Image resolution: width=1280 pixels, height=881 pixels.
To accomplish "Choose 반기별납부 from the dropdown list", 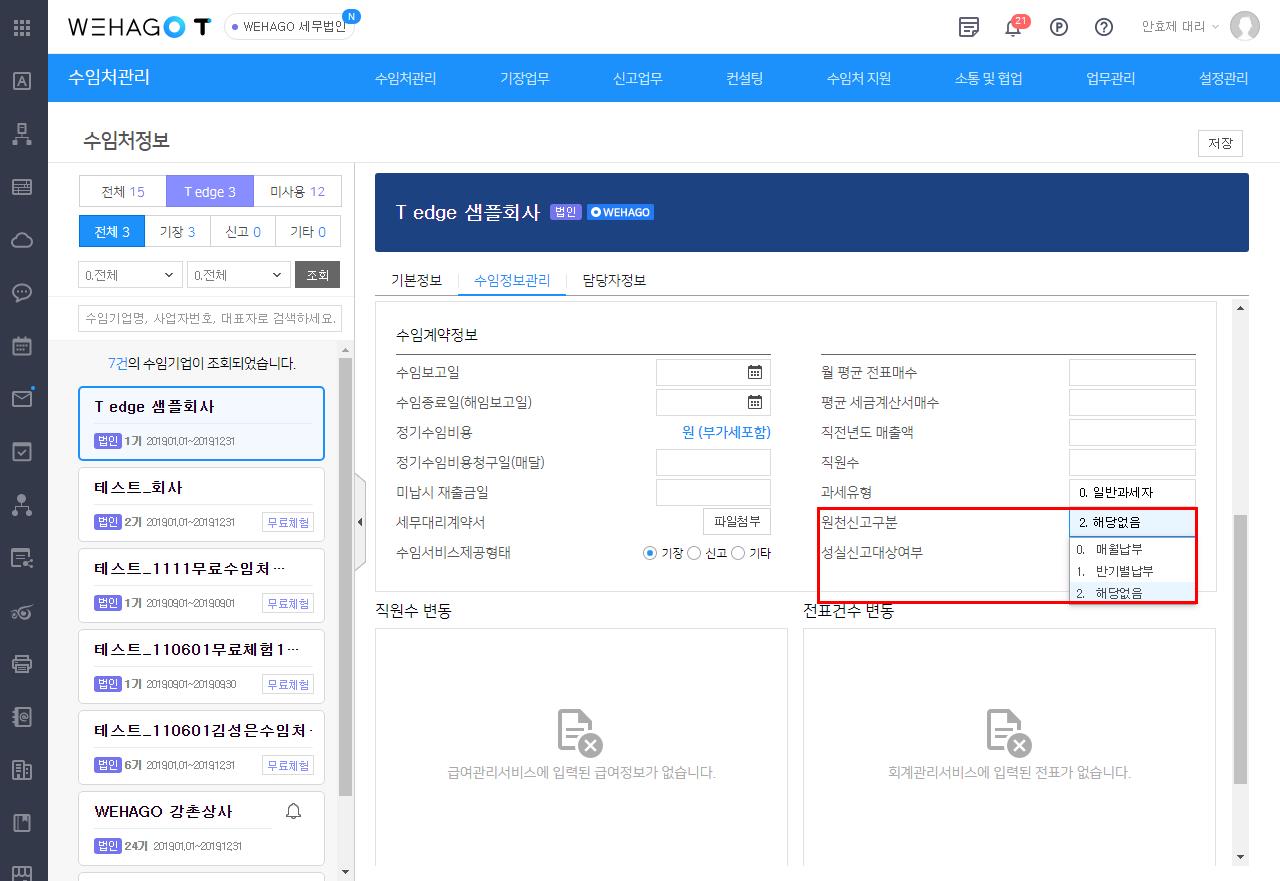I will (1124, 571).
